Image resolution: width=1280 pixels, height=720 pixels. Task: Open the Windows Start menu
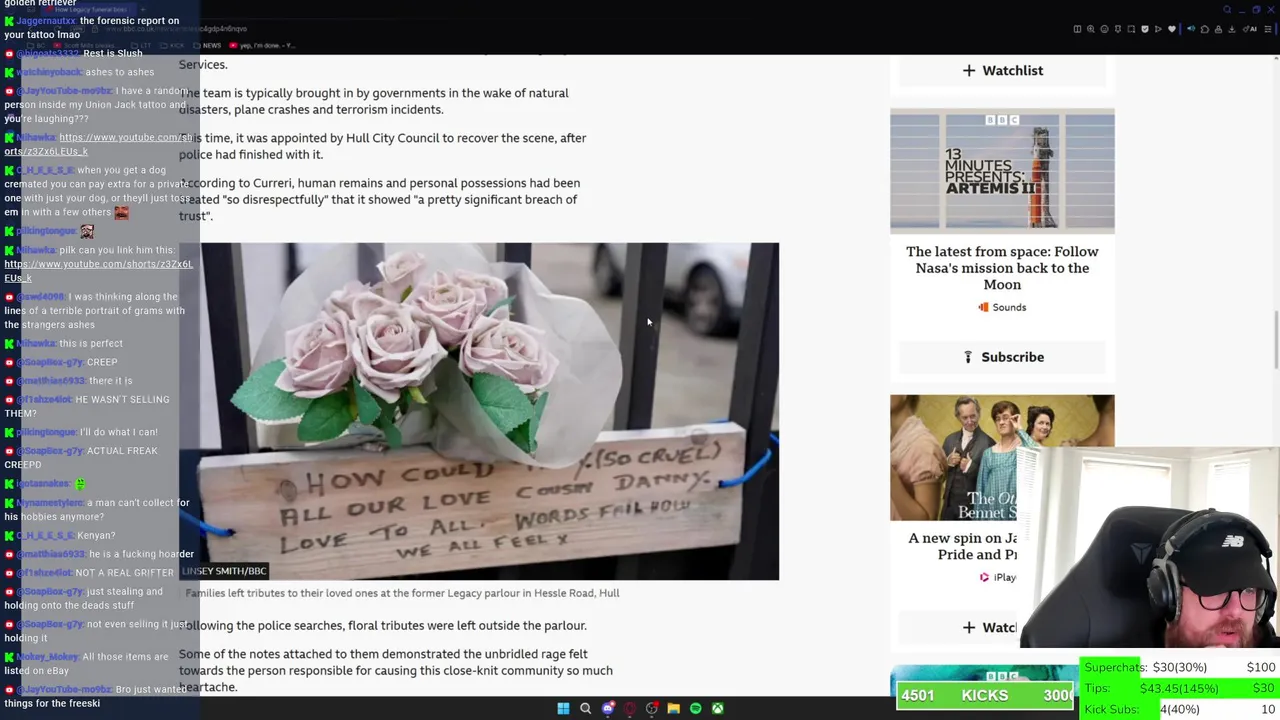click(563, 708)
